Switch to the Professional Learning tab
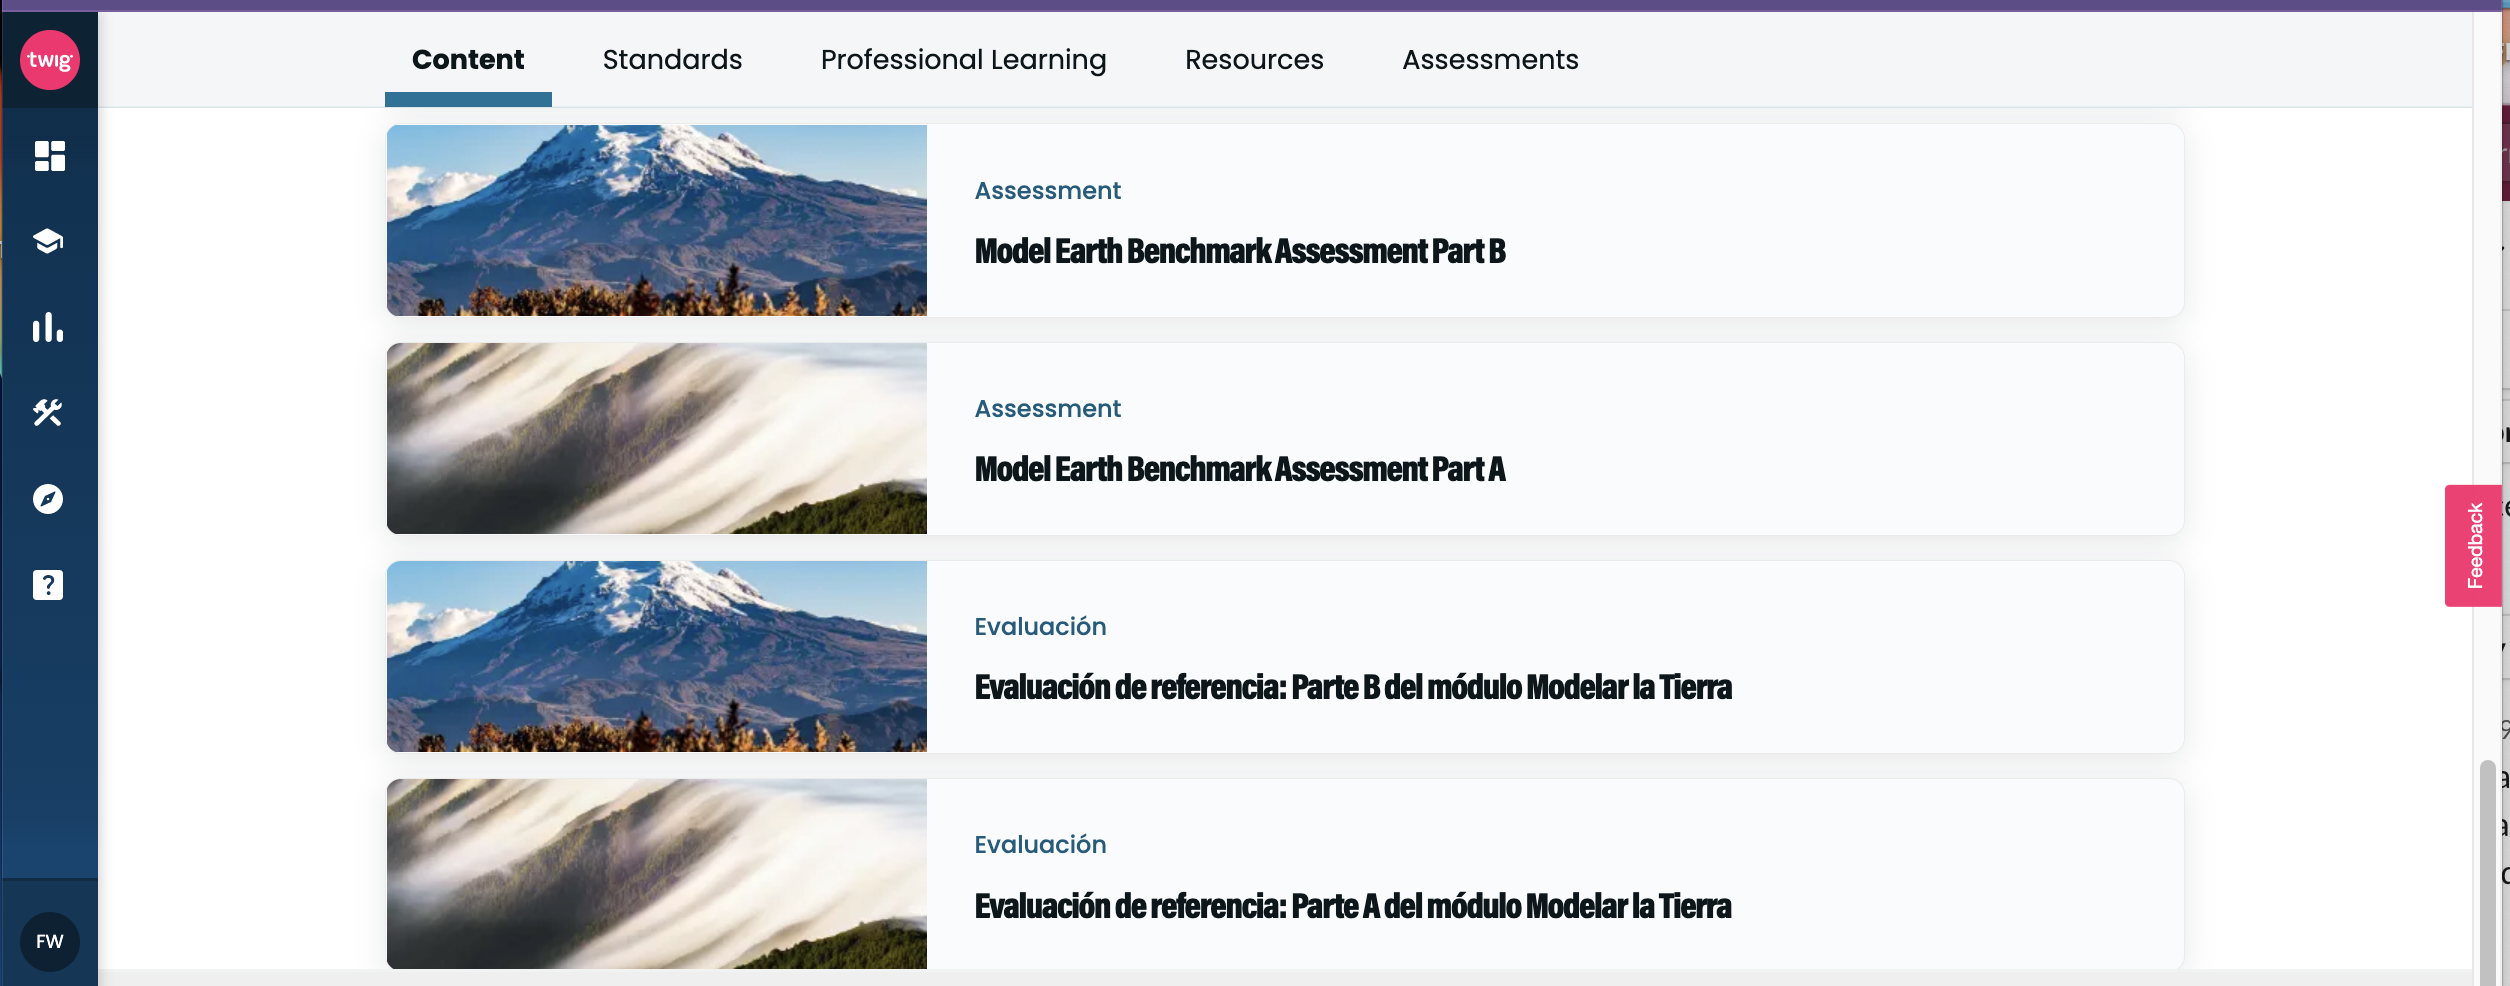Image resolution: width=2510 pixels, height=986 pixels. coord(963,60)
